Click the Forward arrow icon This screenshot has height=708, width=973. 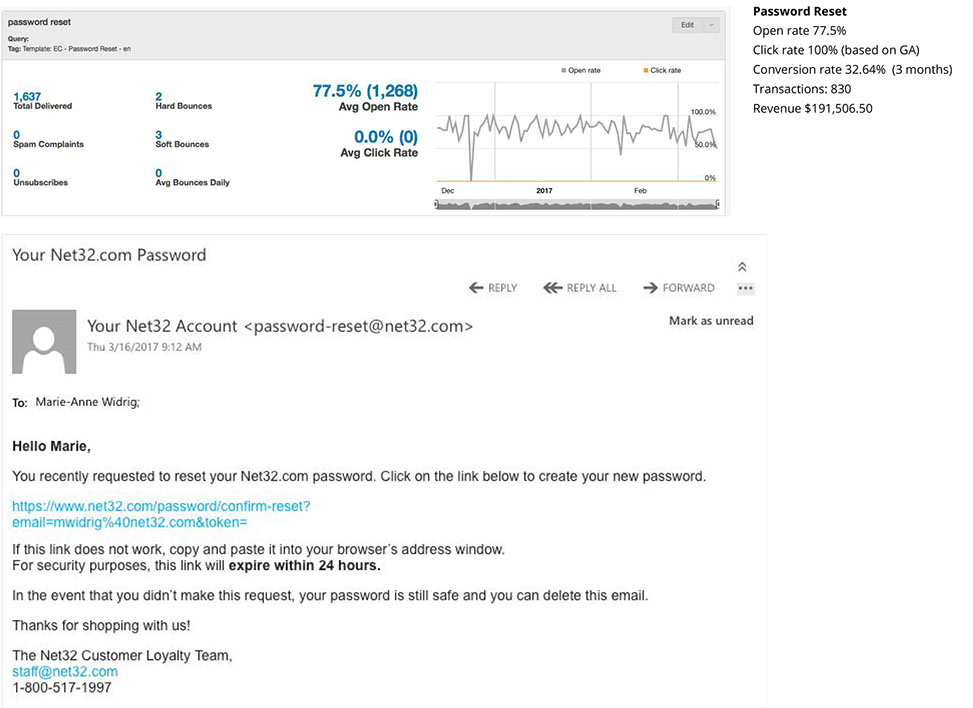pyautogui.click(x=650, y=288)
